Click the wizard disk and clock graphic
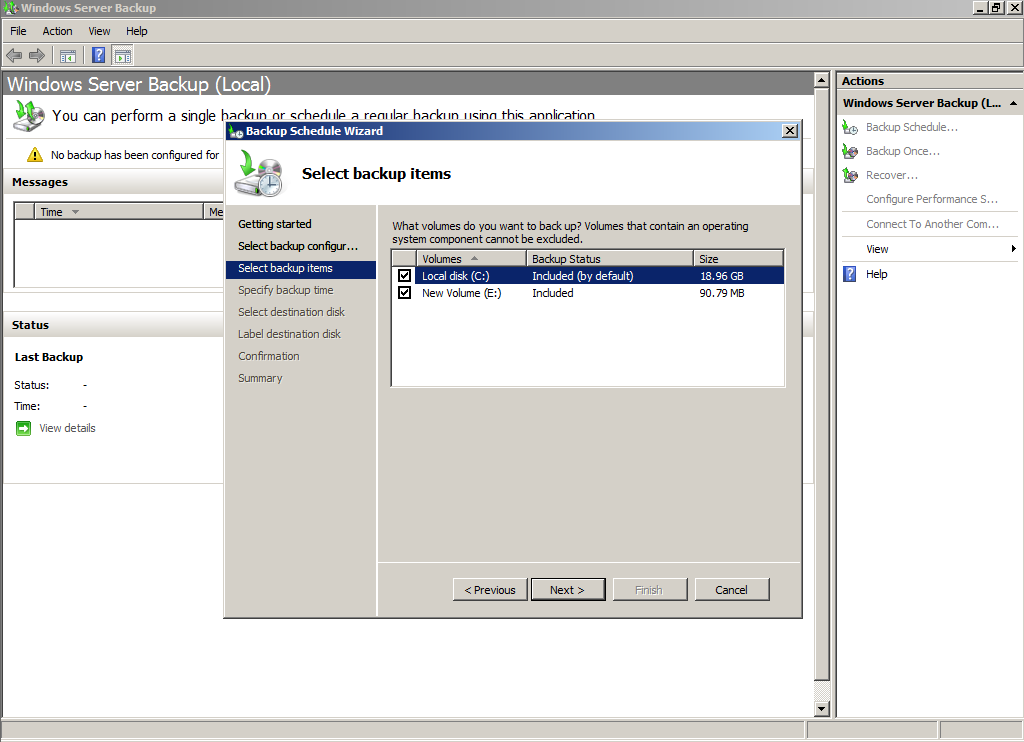Screen dimensions: 1024x742 (261, 174)
